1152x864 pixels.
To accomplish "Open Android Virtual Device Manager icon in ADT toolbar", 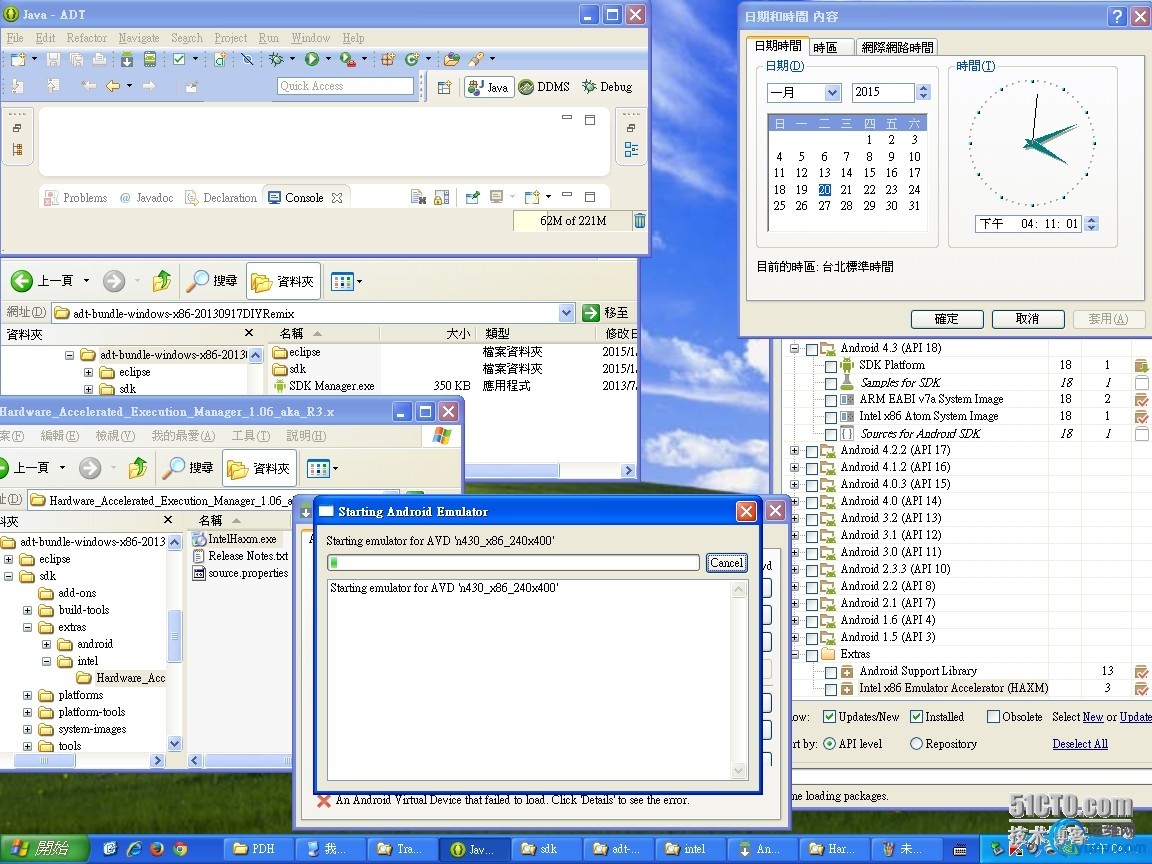I will coord(150,60).
